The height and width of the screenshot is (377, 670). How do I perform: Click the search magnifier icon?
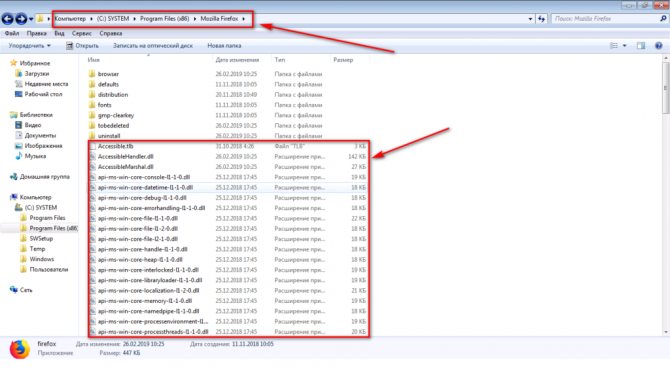(x=663, y=19)
